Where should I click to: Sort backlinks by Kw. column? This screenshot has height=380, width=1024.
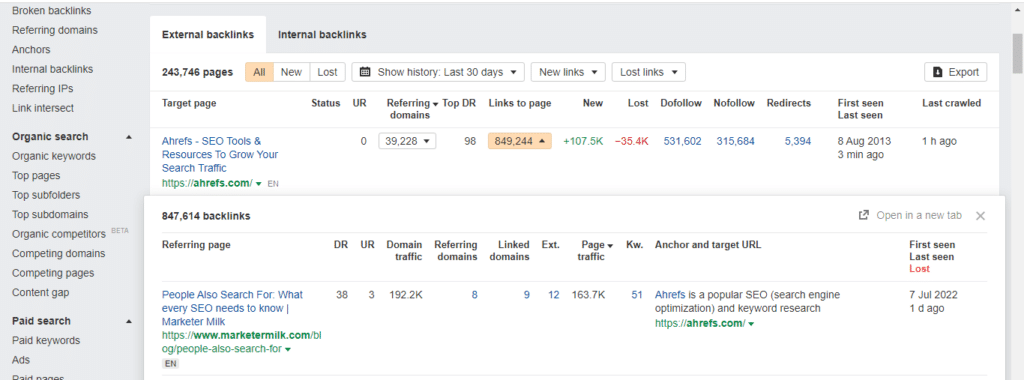[x=634, y=245]
